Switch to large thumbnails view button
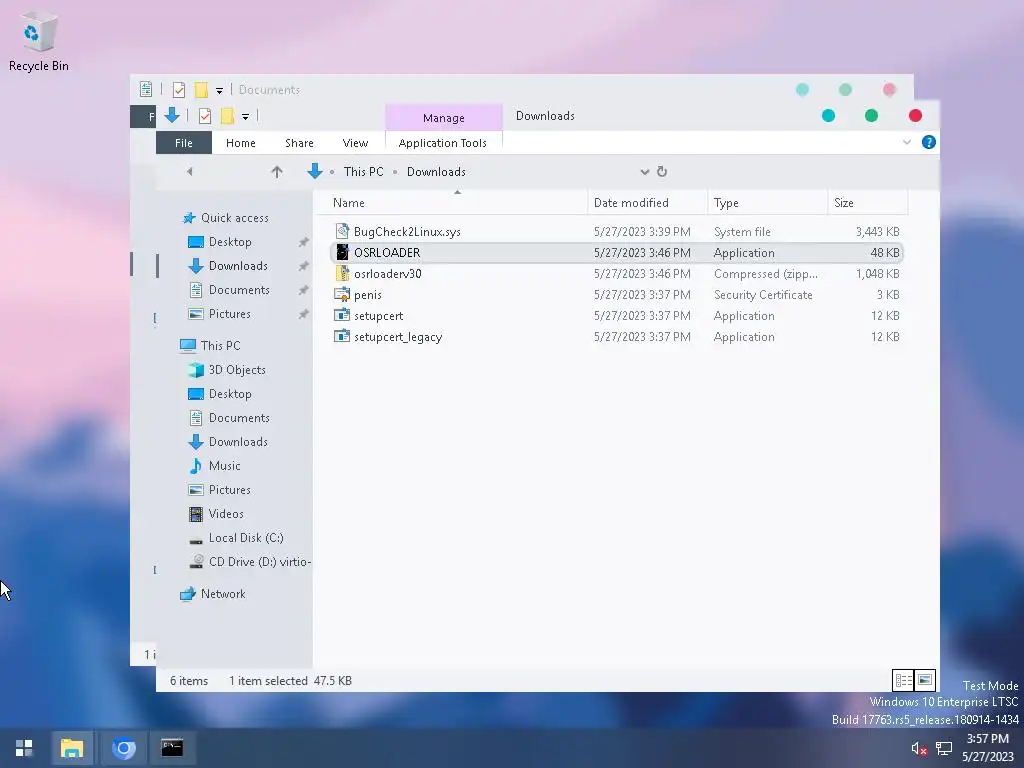 925,680
